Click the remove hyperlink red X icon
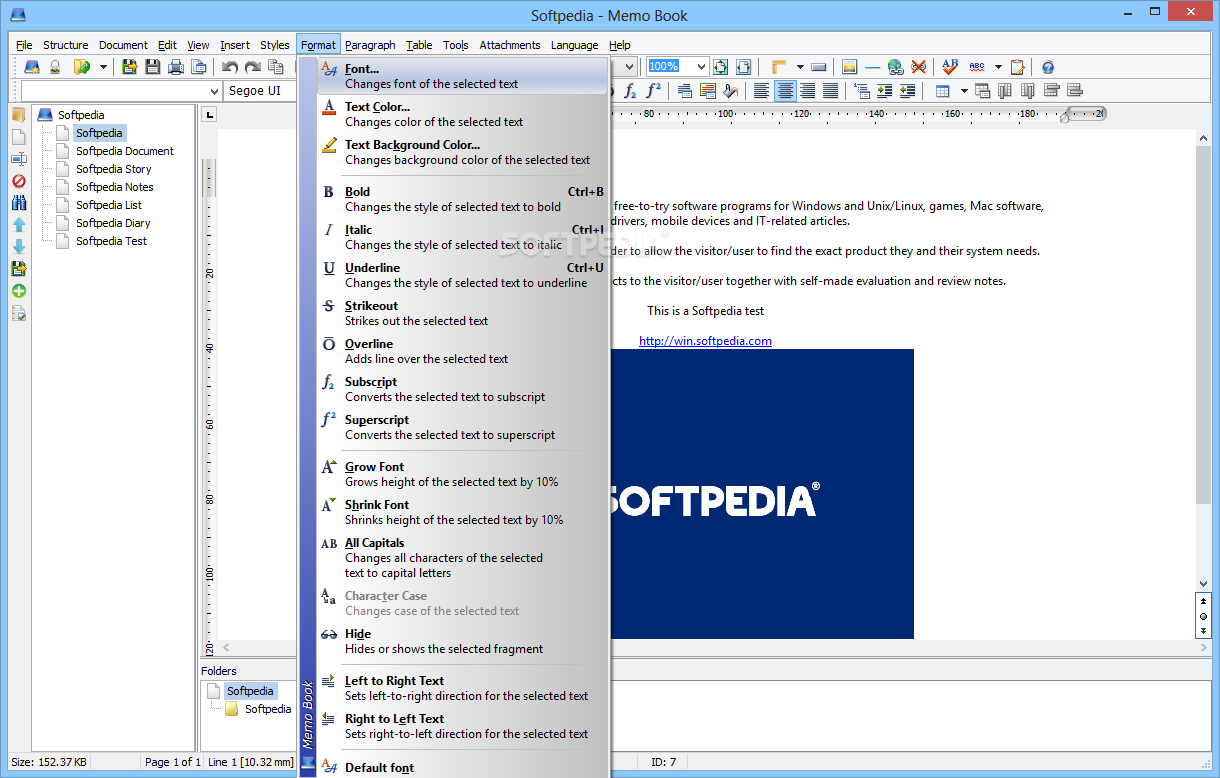Image resolution: width=1220 pixels, height=778 pixels. (918, 67)
